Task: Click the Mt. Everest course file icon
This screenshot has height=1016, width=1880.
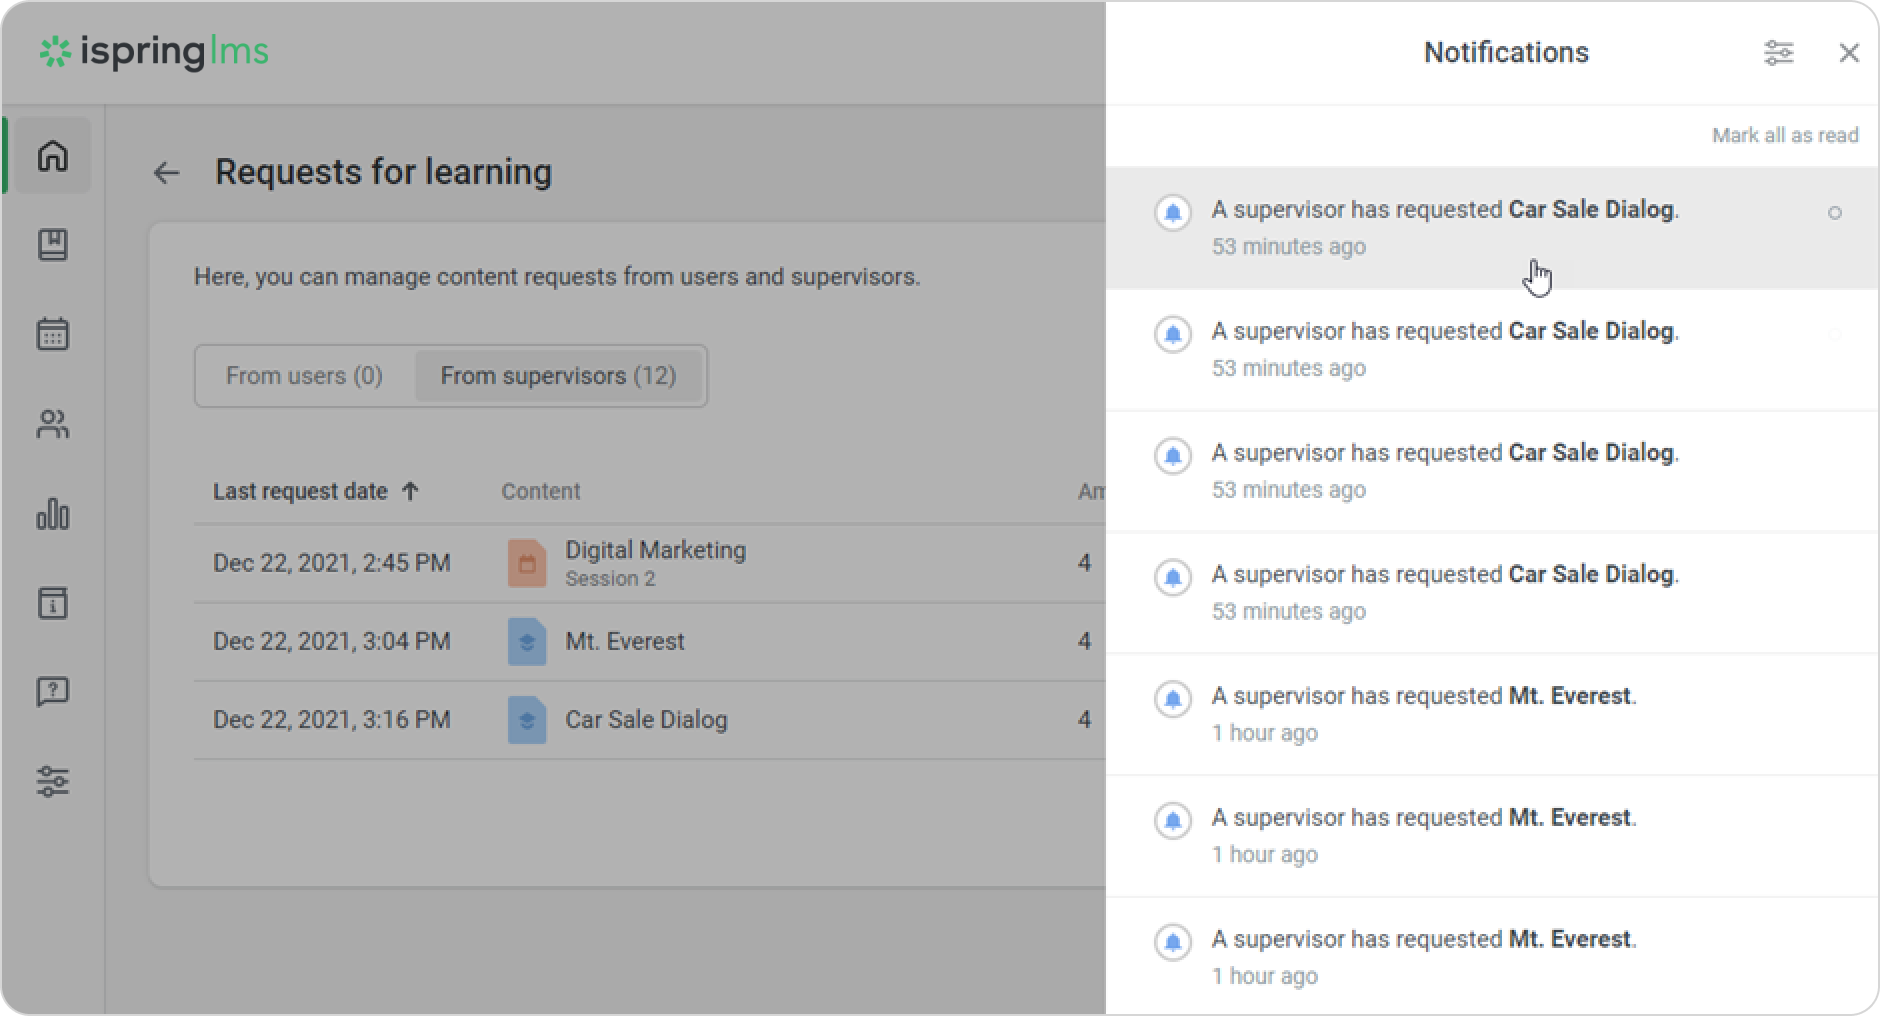Action: coord(527,641)
